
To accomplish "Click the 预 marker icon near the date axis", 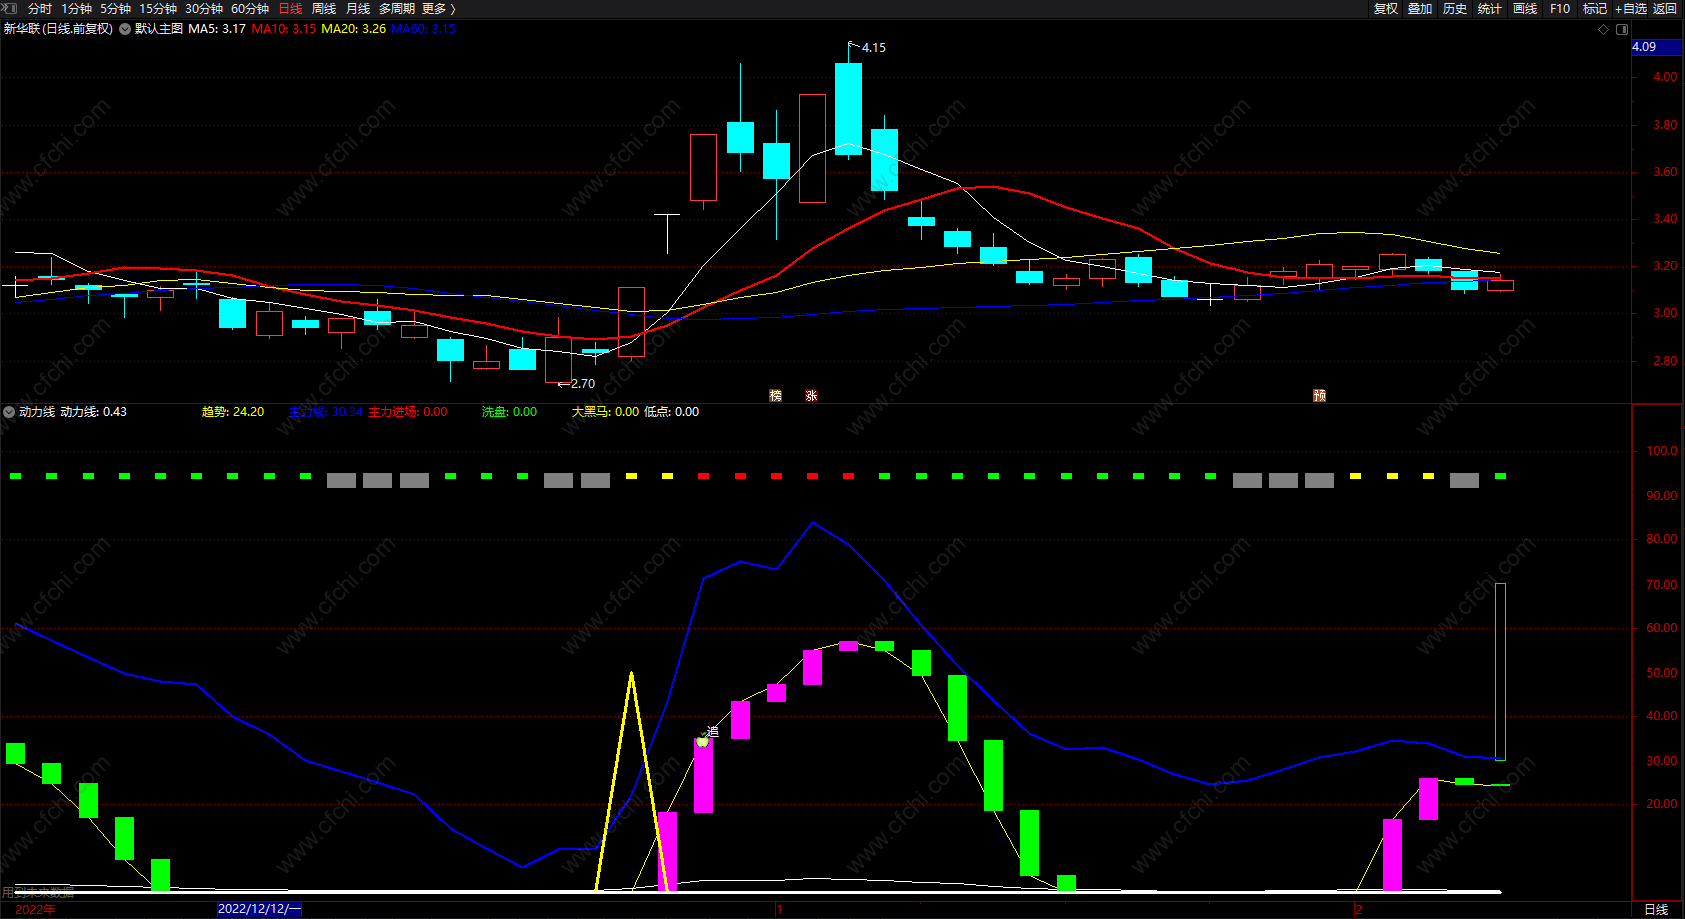I will (1319, 396).
